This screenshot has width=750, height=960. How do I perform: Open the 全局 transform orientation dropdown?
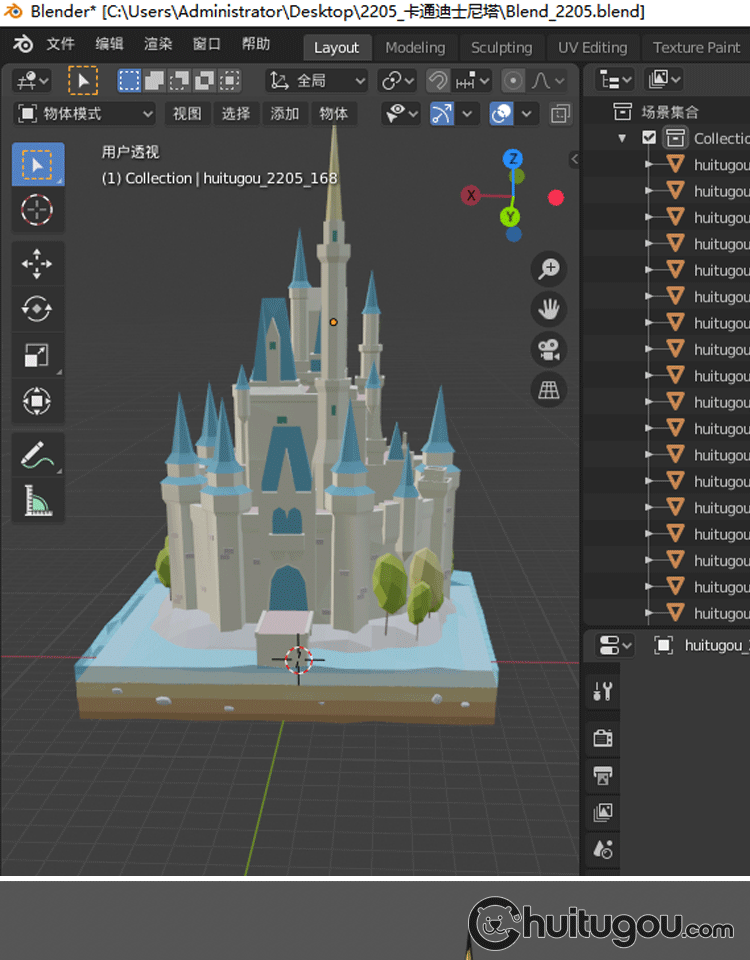(317, 81)
